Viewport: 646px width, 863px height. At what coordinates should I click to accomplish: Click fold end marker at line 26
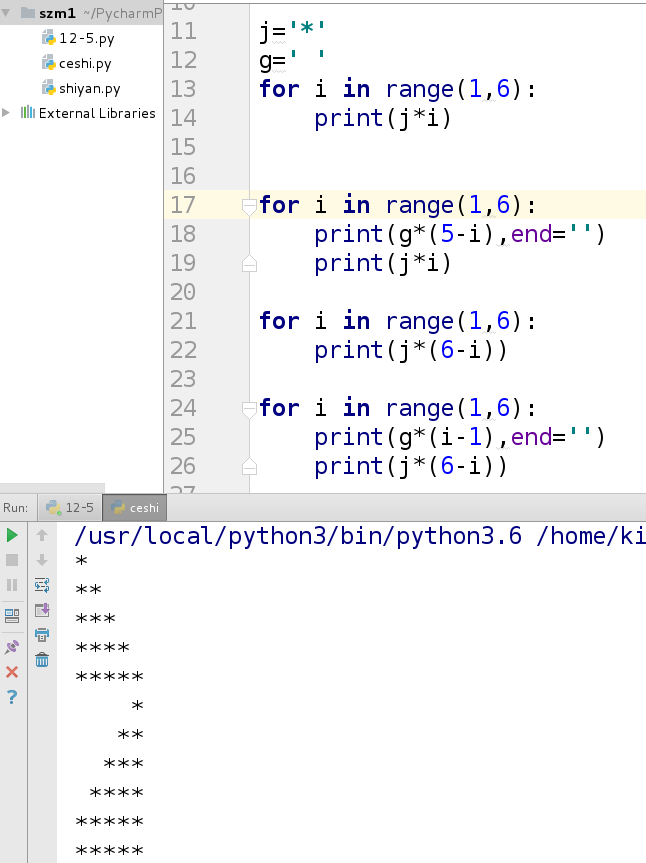[249, 467]
